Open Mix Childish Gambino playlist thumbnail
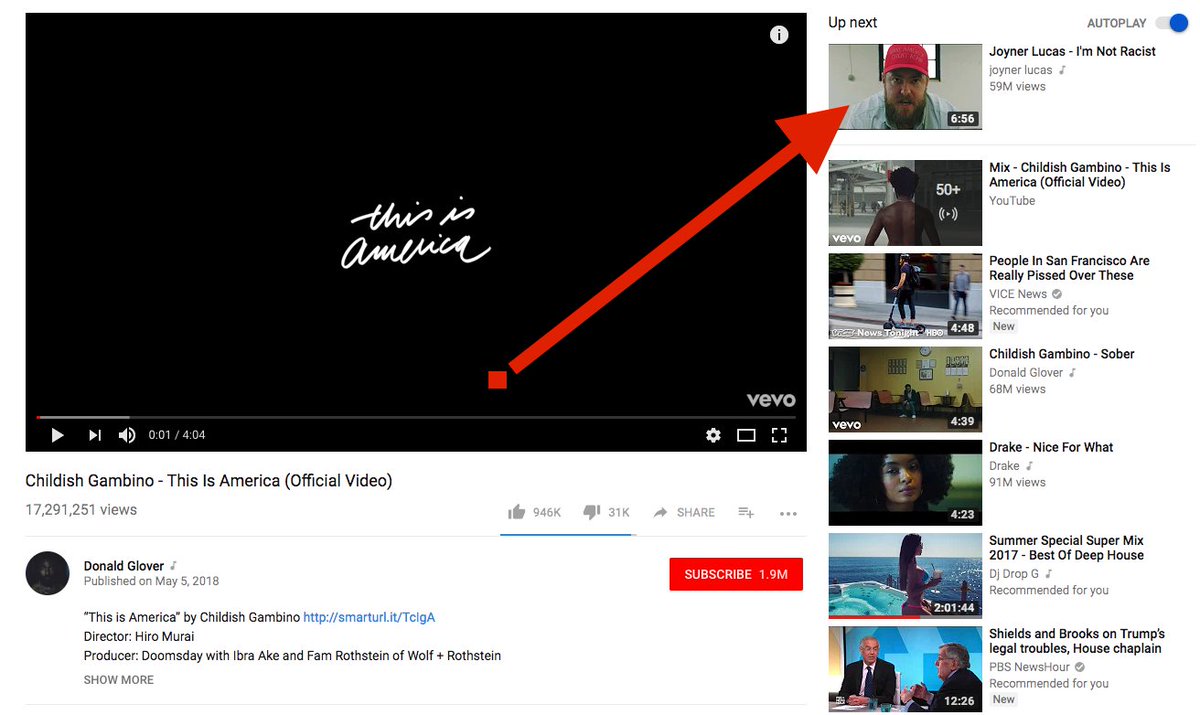The width and height of the screenshot is (1200, 715). [x=905, y=203]
